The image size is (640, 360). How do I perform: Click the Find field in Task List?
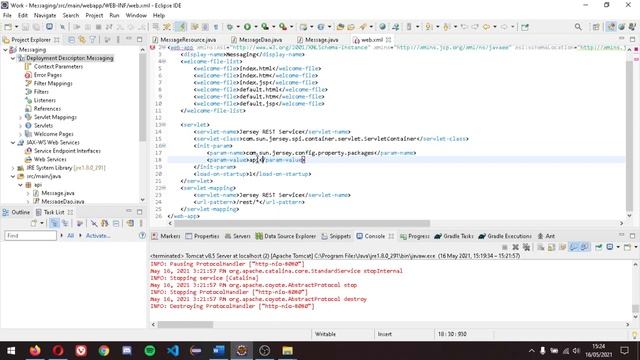(31, 236)
